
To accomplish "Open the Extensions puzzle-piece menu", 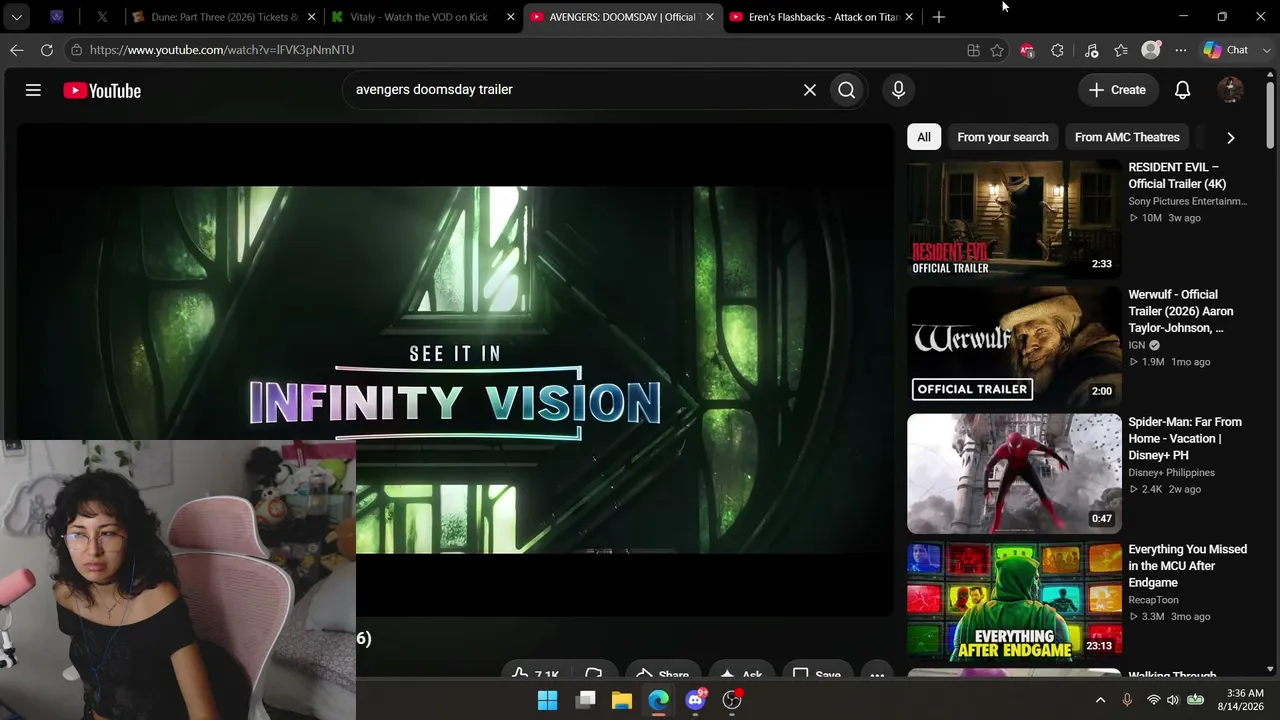I will (1057, 50).
